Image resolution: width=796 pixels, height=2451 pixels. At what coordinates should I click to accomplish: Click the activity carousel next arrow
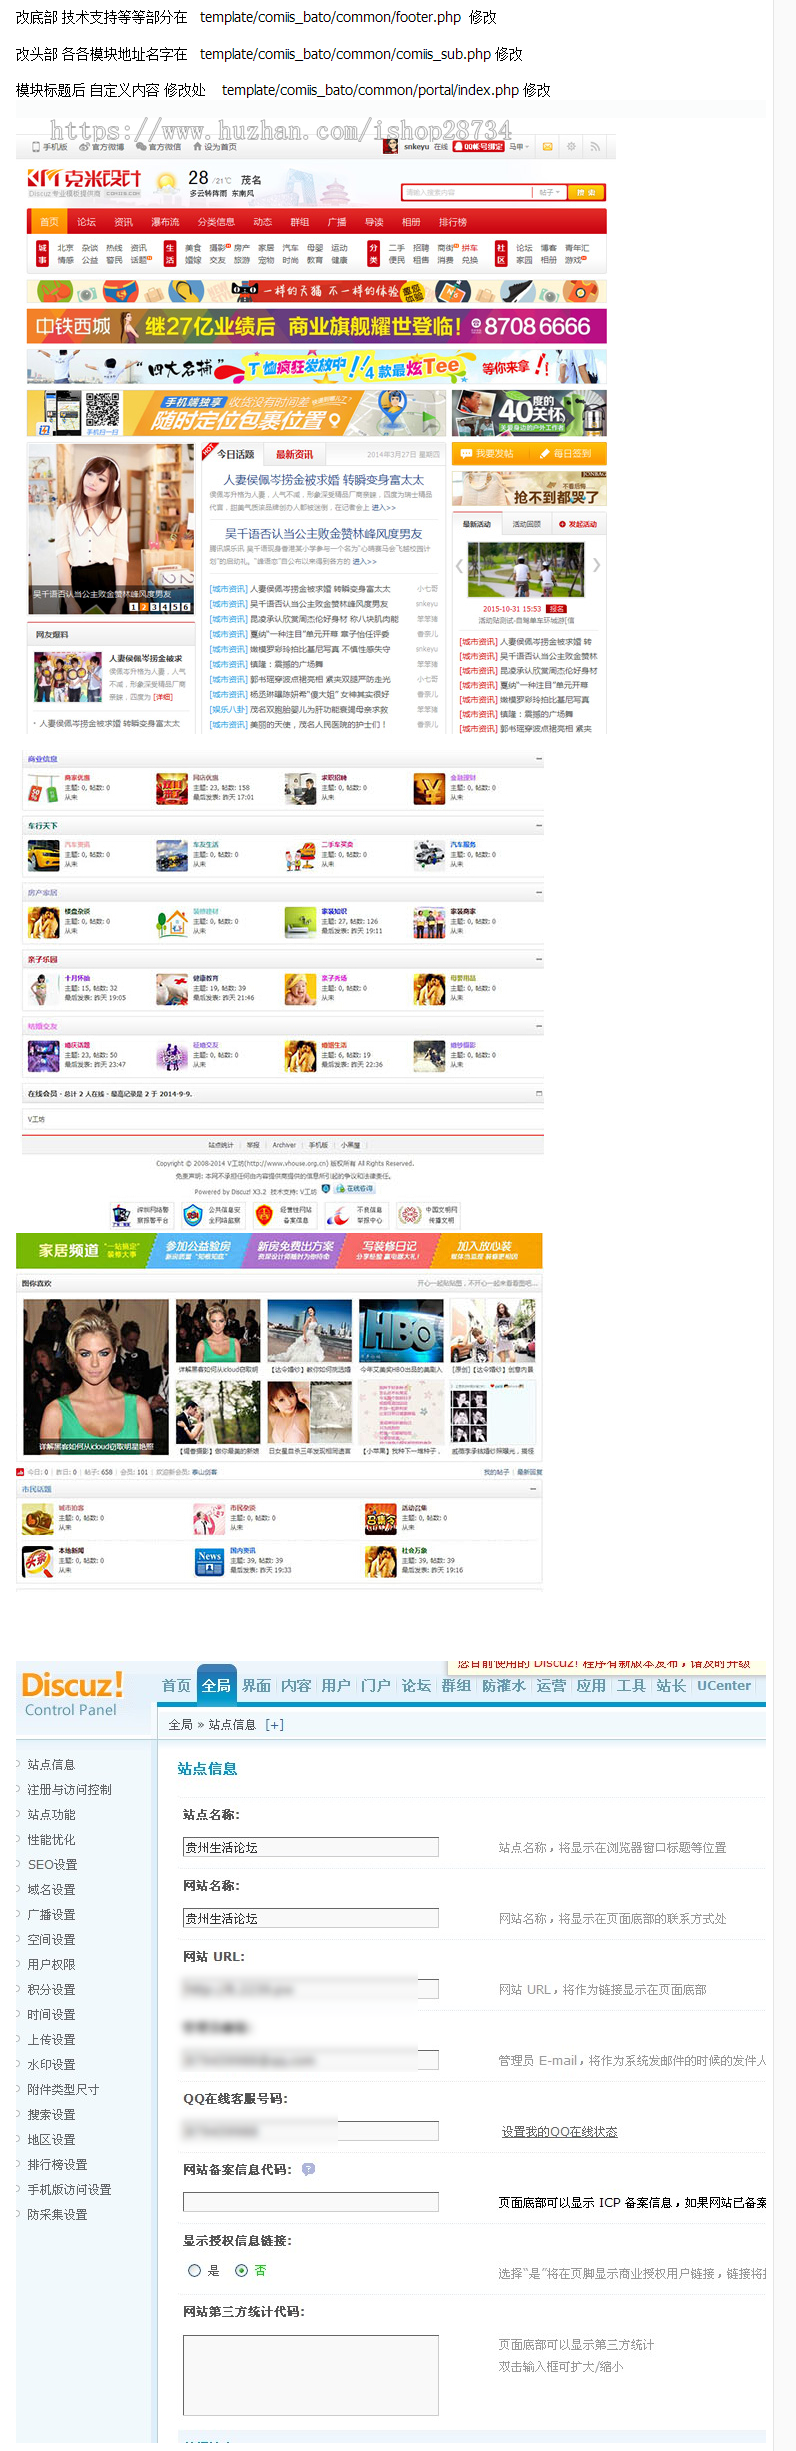[596, 565]
